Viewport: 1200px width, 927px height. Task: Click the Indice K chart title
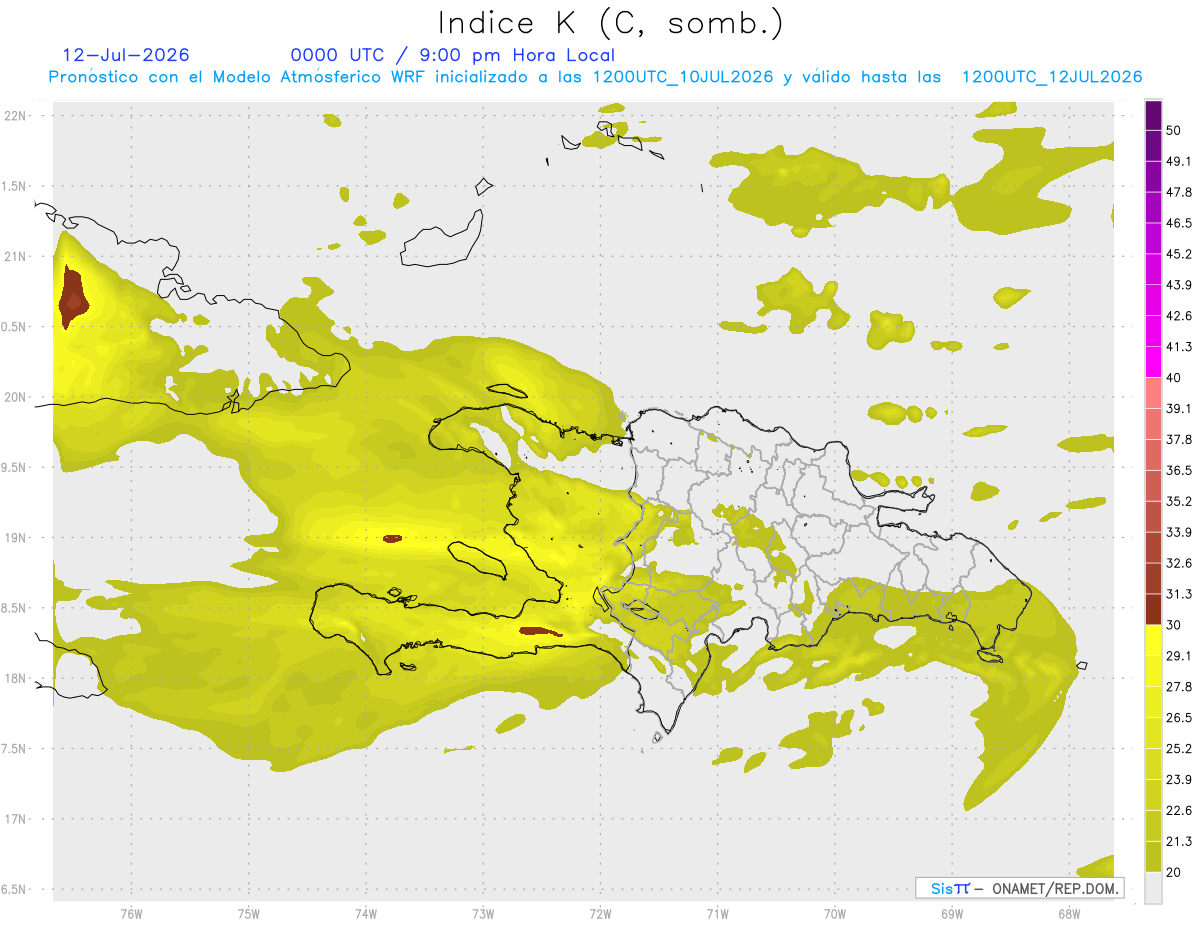(610, 22)
